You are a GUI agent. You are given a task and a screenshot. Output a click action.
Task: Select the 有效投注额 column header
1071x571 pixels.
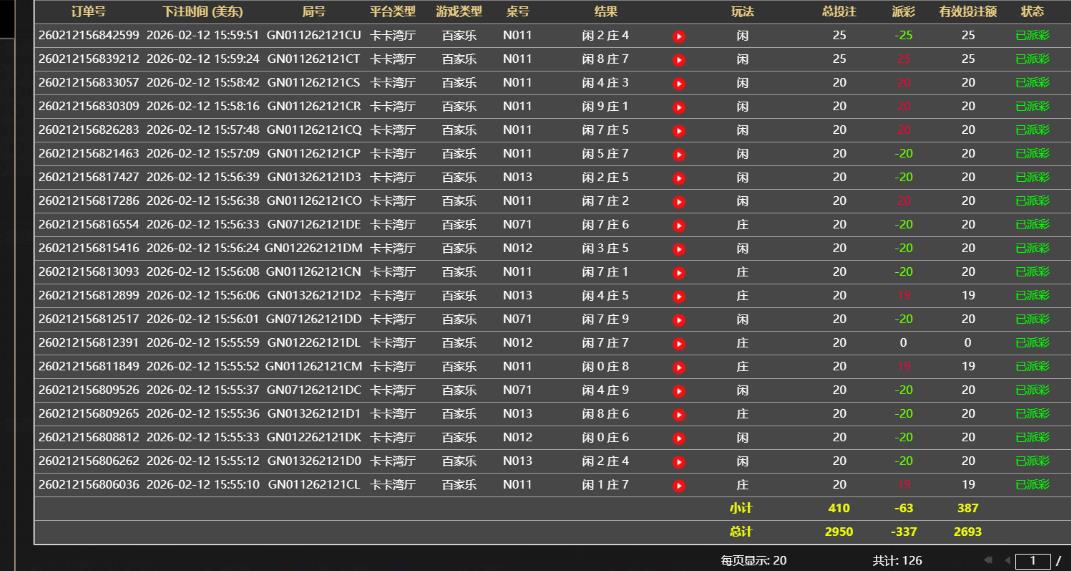pos(967,12)
